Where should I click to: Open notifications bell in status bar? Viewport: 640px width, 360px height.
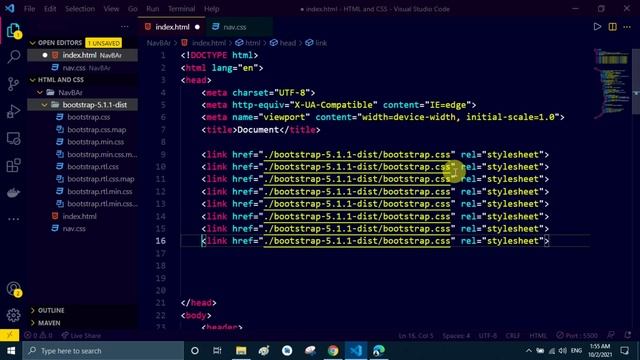628,335
